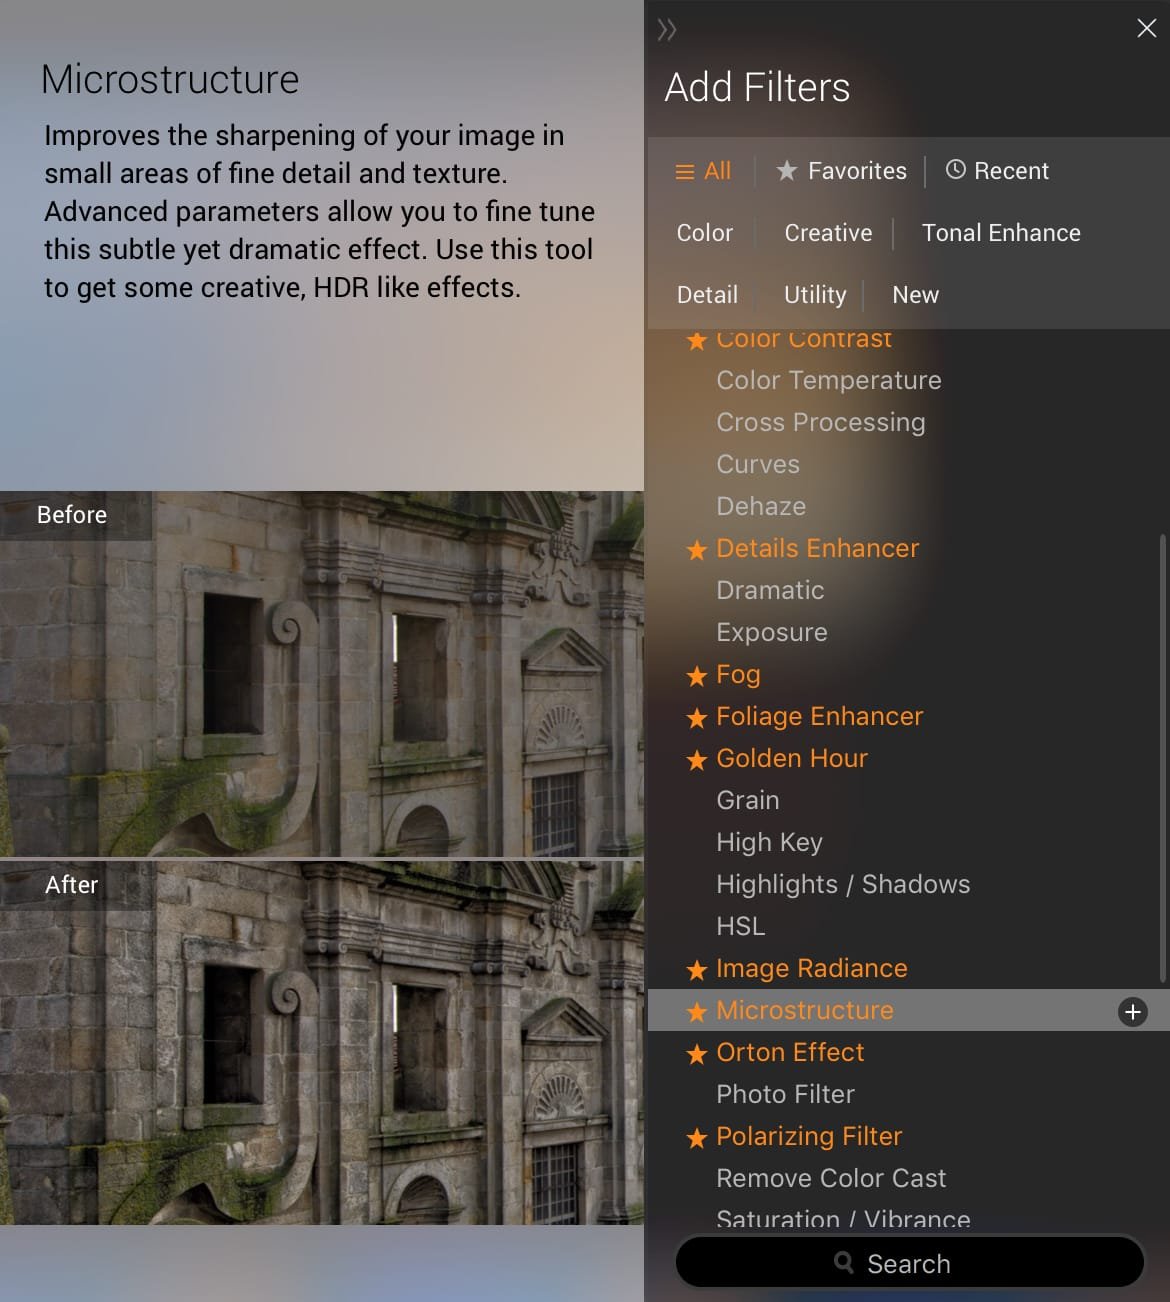
Task: Collapse the Add Filters panel with double chevron
Action: tap(667, 30)
